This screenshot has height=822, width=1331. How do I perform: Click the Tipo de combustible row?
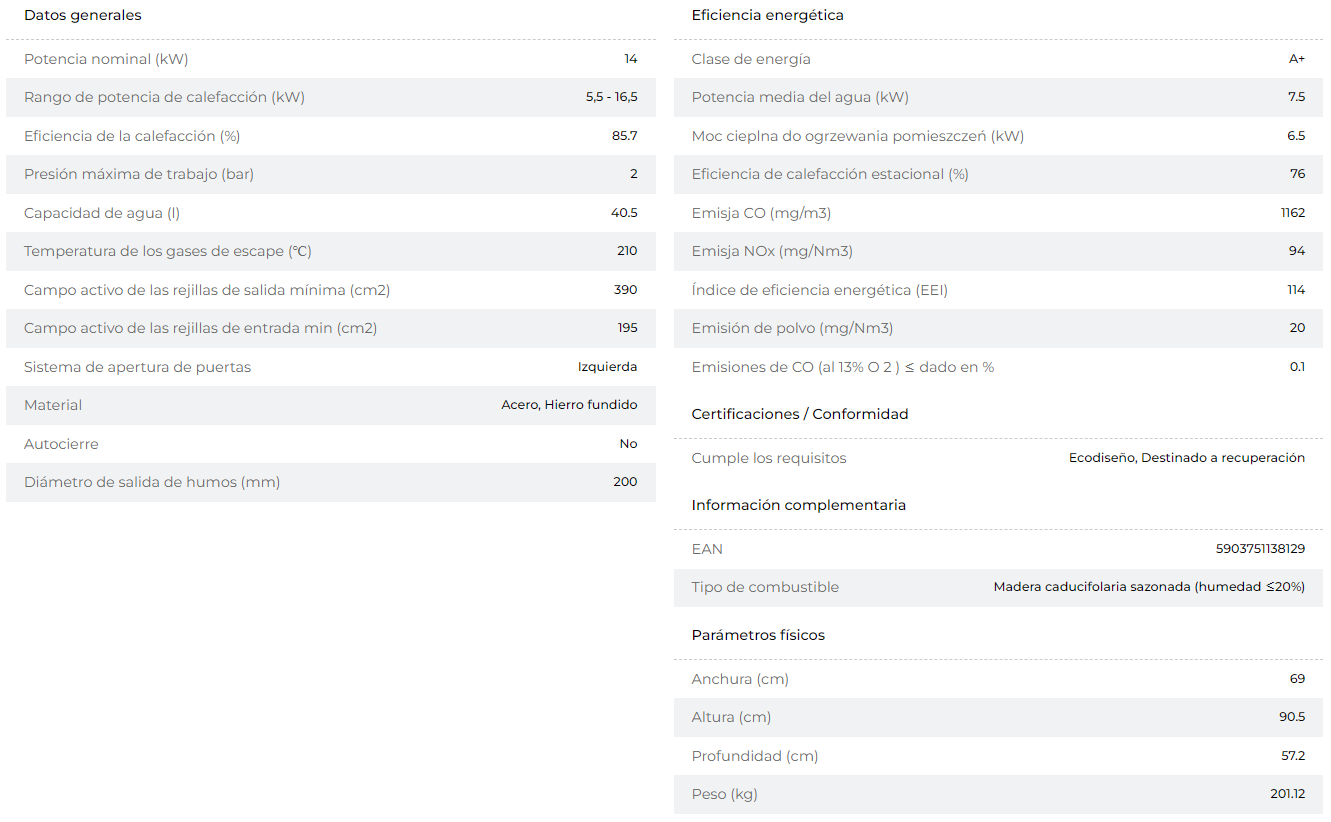tap(998, 588)
